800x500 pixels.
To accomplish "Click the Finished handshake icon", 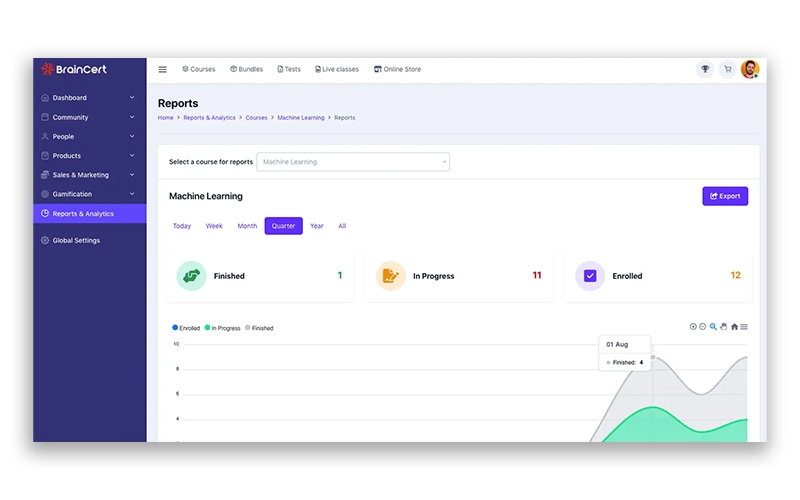I will point(191,276).
